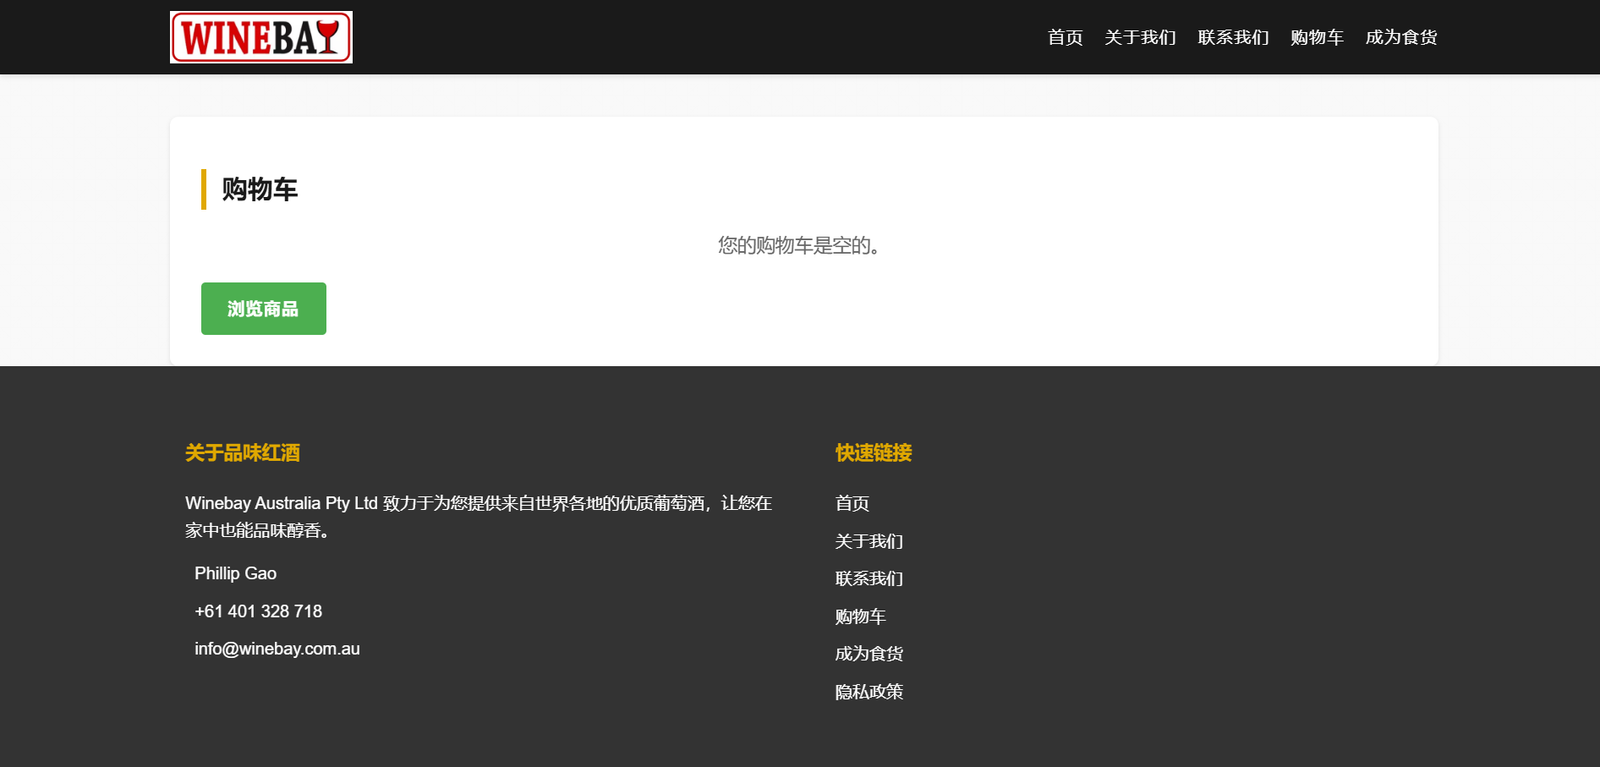1600x767 pixels.
Task: Click 成为食货 in the top navigation
Action: pos(1401,37)
